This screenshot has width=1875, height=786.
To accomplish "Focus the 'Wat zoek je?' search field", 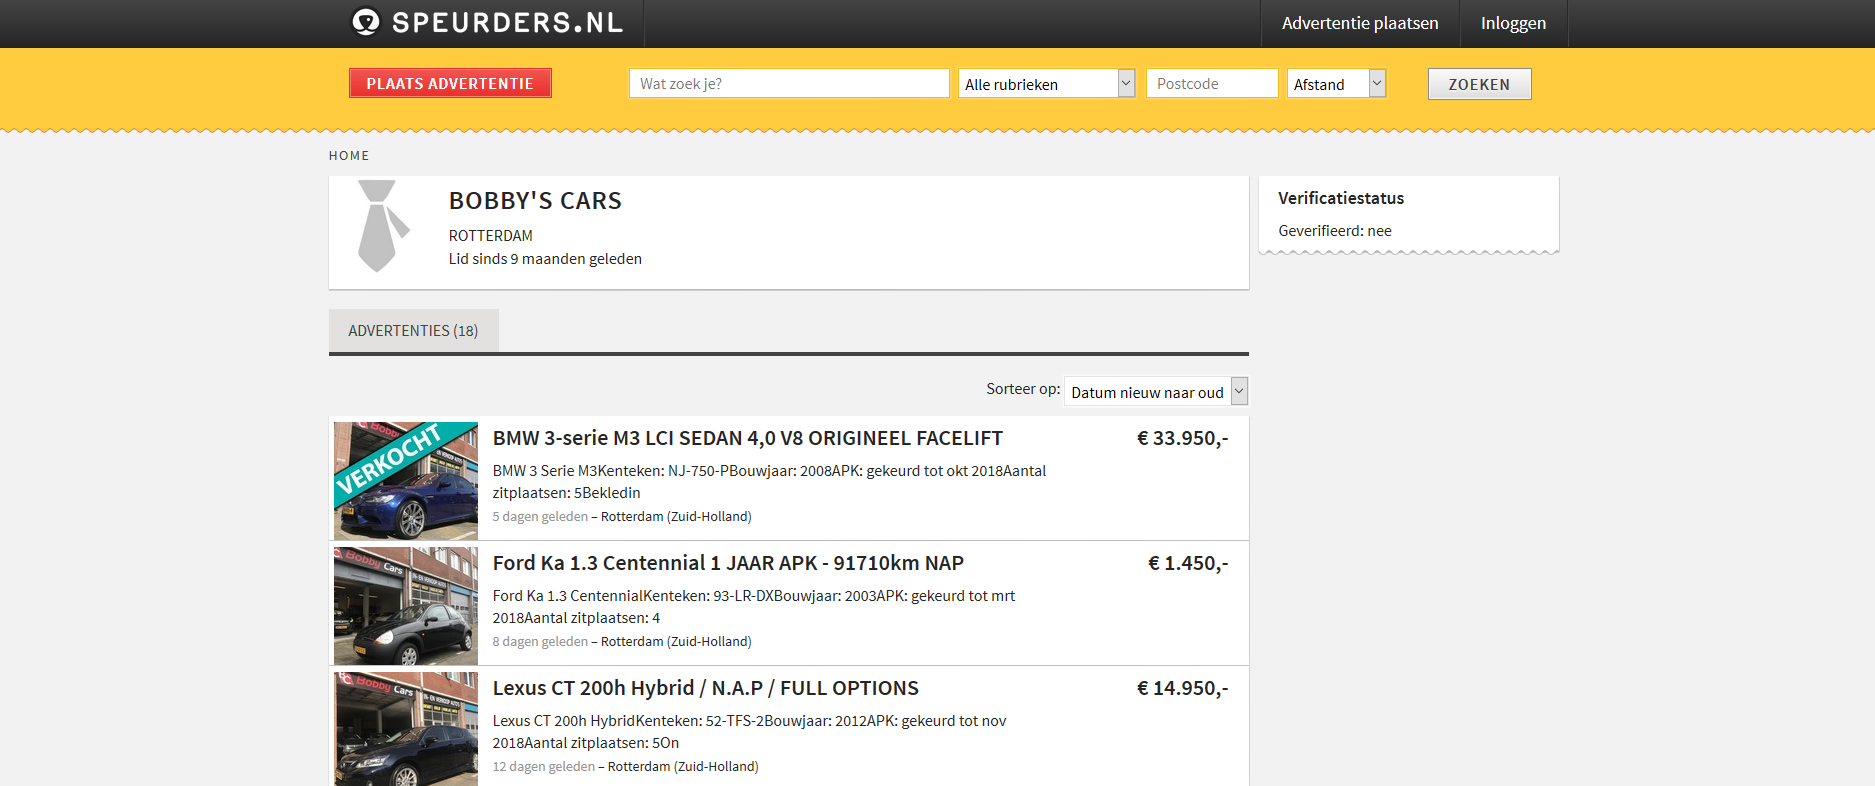I will pyautogui.click(x=789, y=83).
